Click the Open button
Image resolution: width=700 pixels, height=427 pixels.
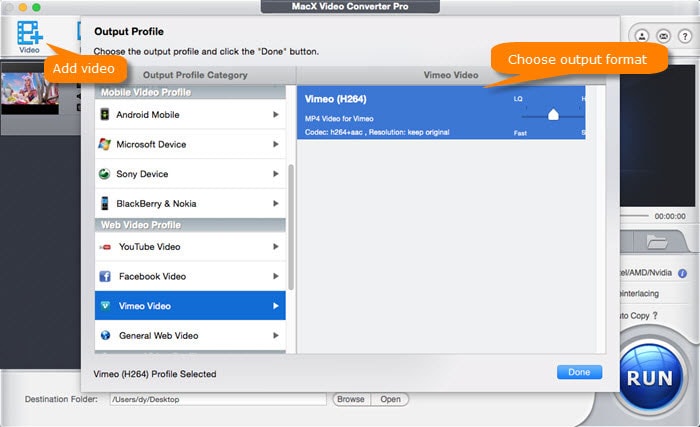[x=390, y=399]
